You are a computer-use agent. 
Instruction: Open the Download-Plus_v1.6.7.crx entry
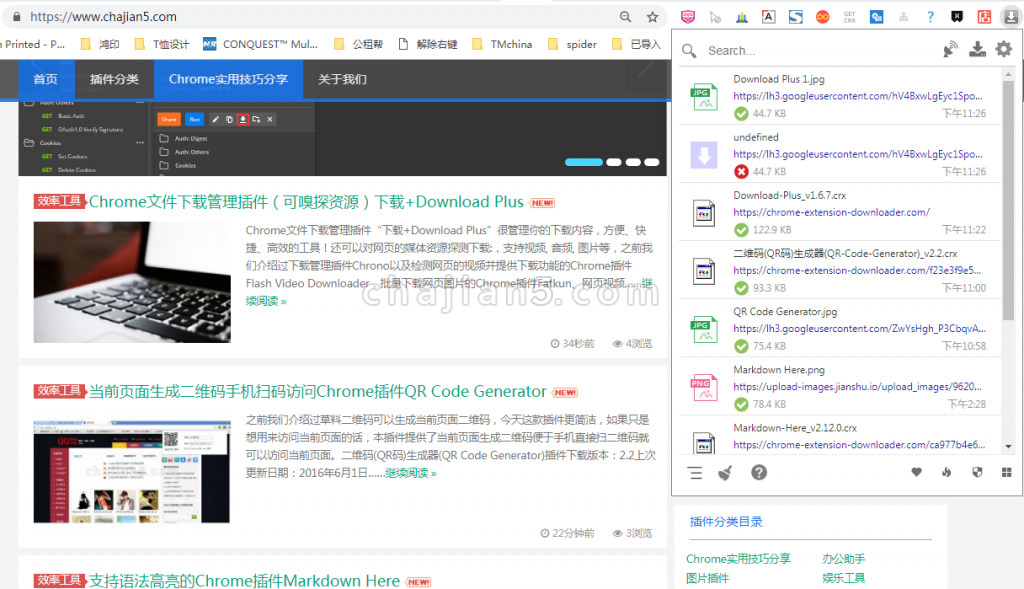tap(839, 212)
